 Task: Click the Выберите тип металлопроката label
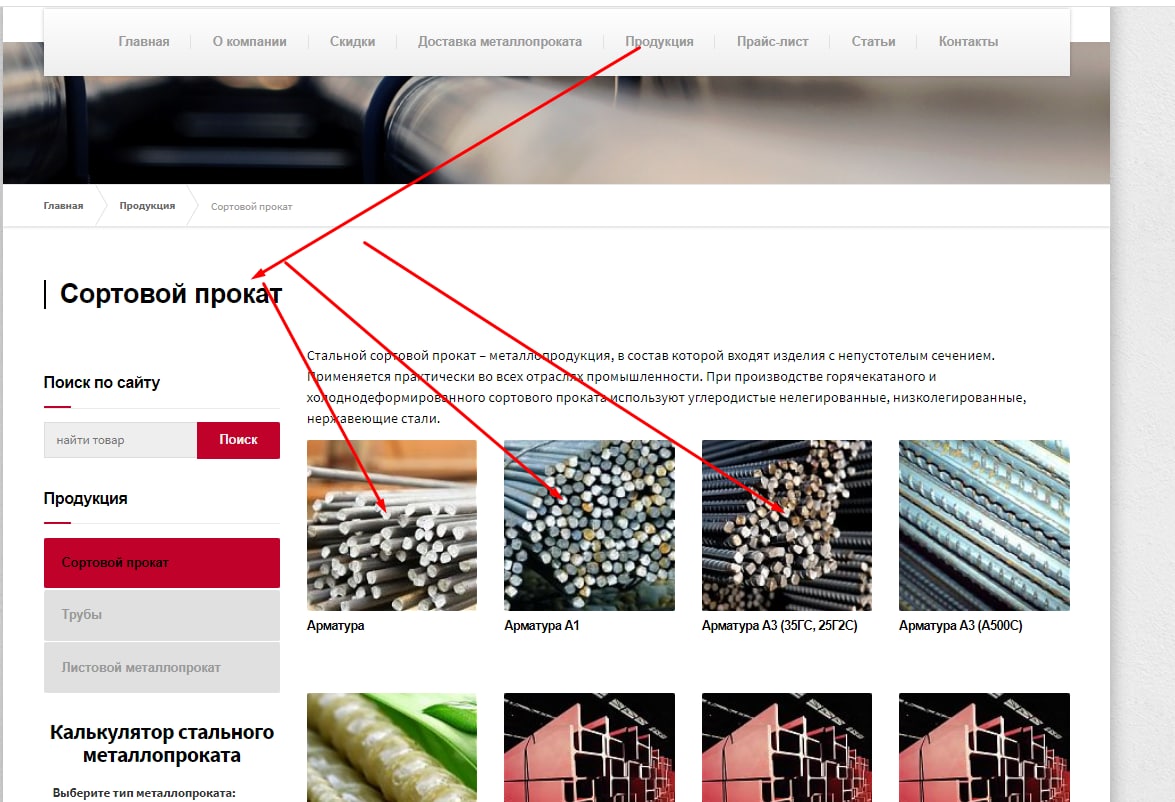click(144, 793)
